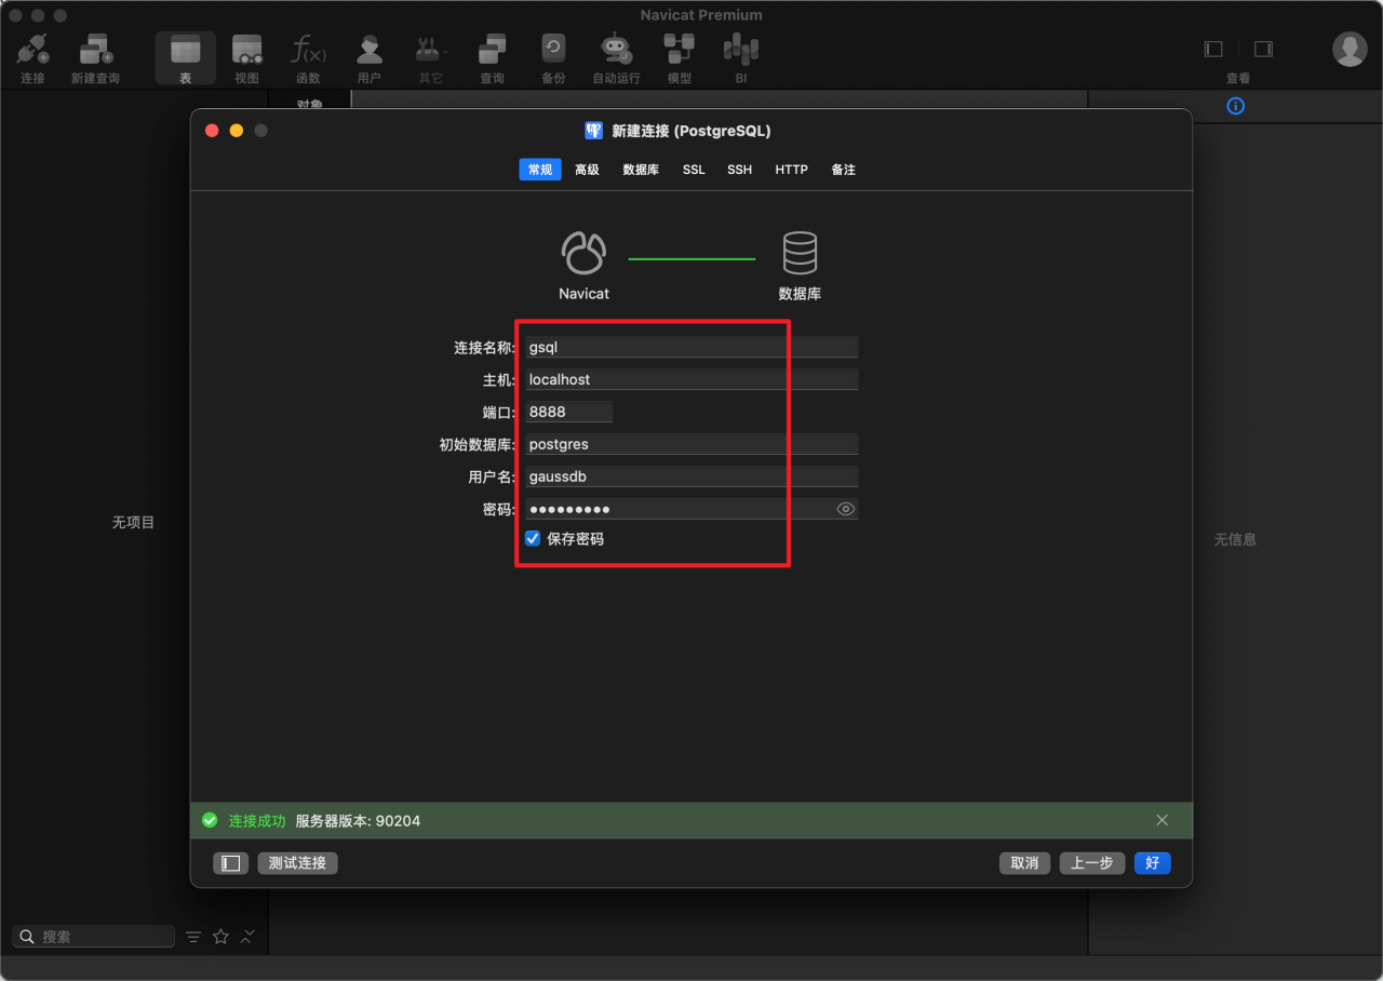Screen dimensions: 1383x981
Task: Click the star favorites icon at bottom left
Action: coord(221,937)
